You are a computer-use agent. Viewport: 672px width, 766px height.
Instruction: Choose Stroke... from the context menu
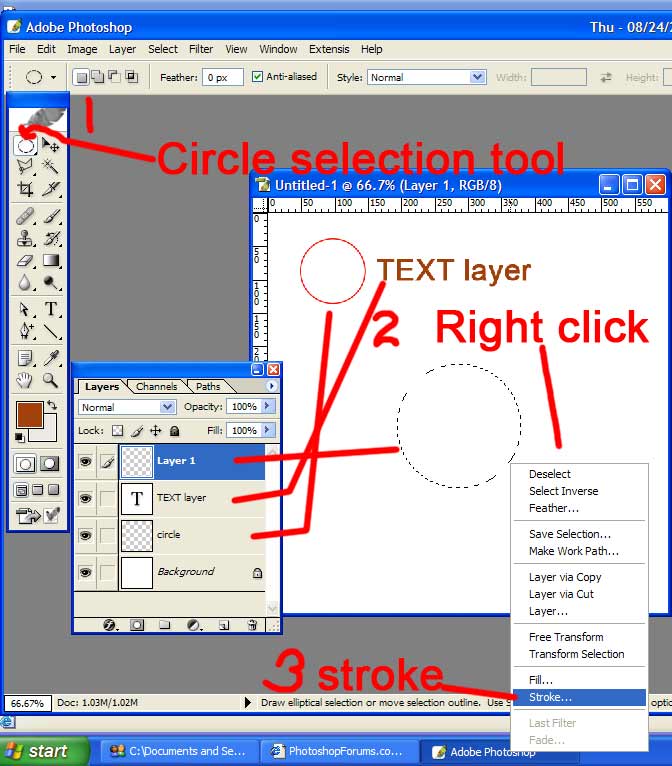[x=551, y=697]
